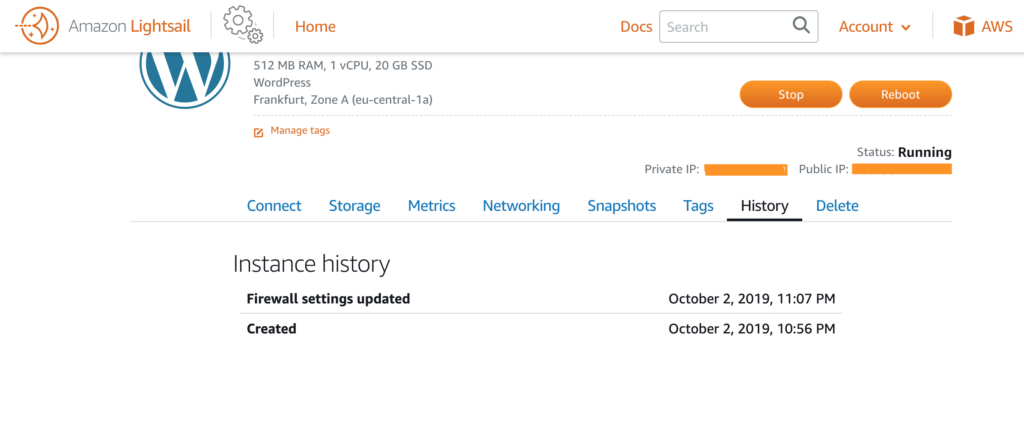The height and width of the screenshot is (432, 1024).
Task: Open the Docs link
Action: click(636, 27)
